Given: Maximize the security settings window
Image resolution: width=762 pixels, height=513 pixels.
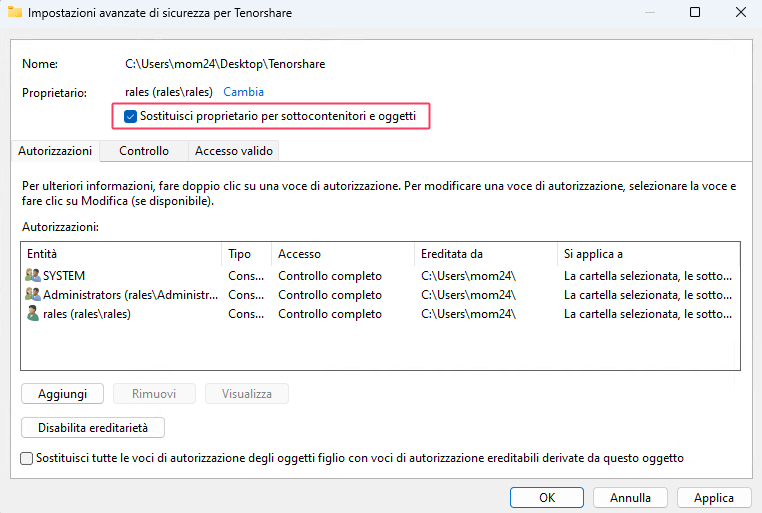Looking at the screenshot, I should click(695, 13).
